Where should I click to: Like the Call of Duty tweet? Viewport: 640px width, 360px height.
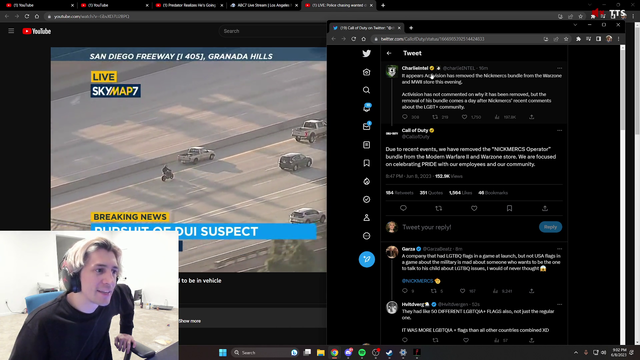(474, 208)
